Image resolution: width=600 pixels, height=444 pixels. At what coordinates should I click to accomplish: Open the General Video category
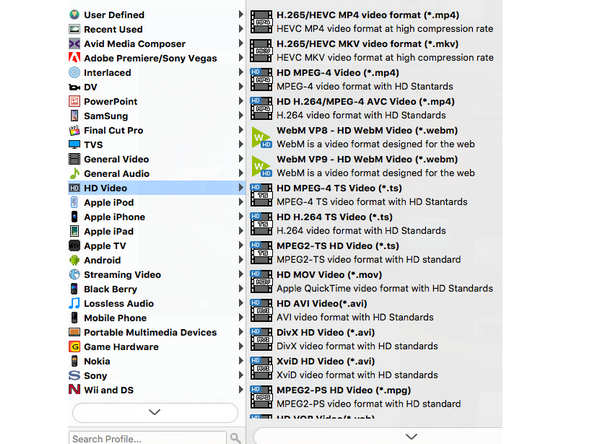click(157, 159)
